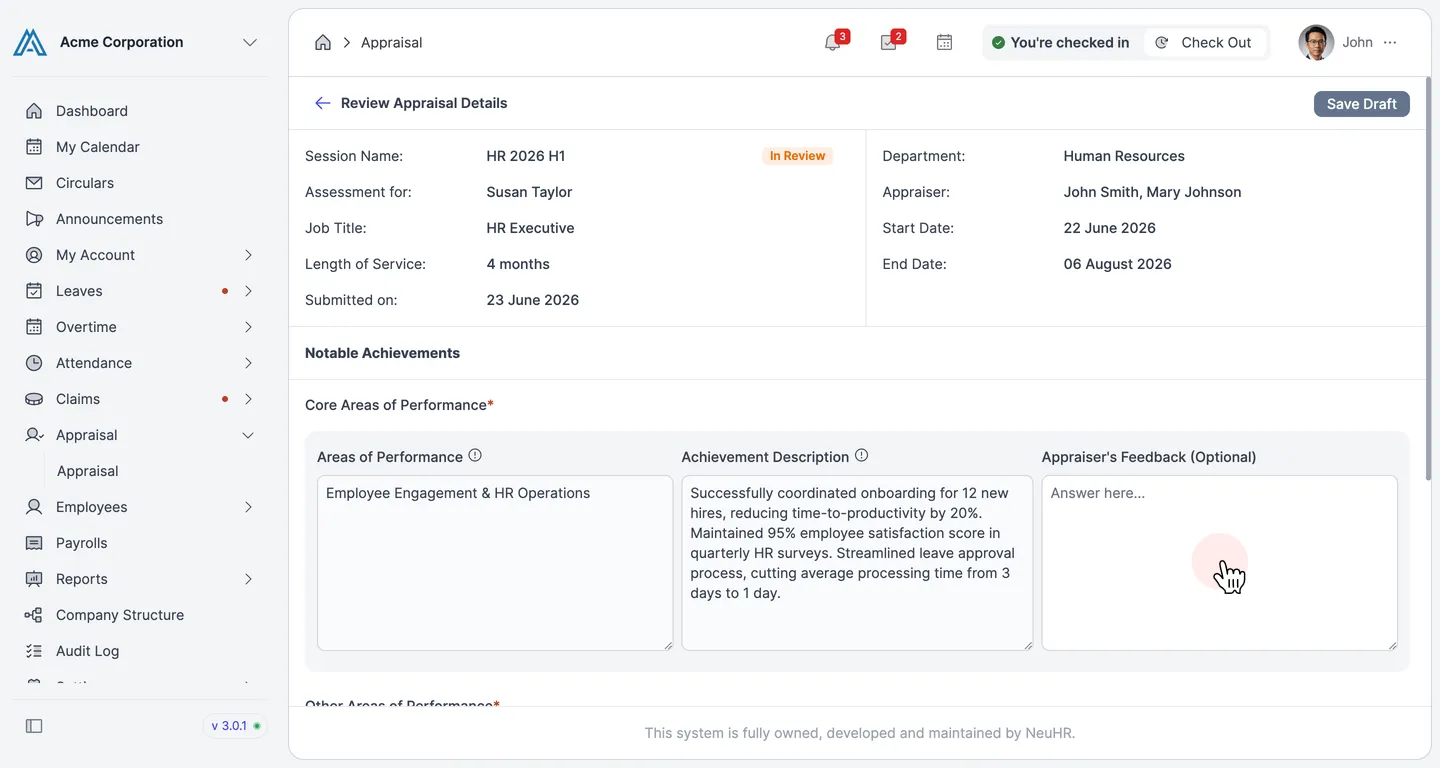Click the Dashboard home icon in sidebar
This screenshot has height=768, width=1440.
tap(34, 111)
